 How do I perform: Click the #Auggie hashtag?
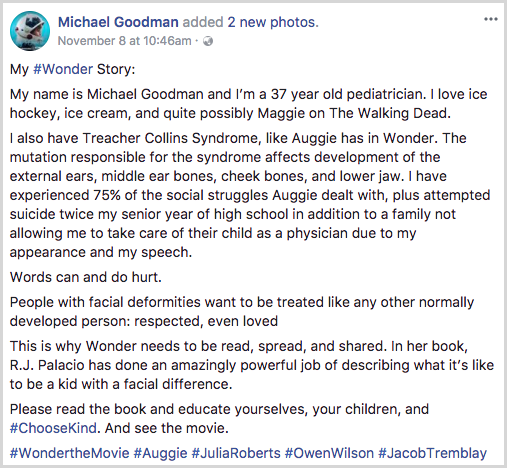pyautogui.click(x=160, y=453)
